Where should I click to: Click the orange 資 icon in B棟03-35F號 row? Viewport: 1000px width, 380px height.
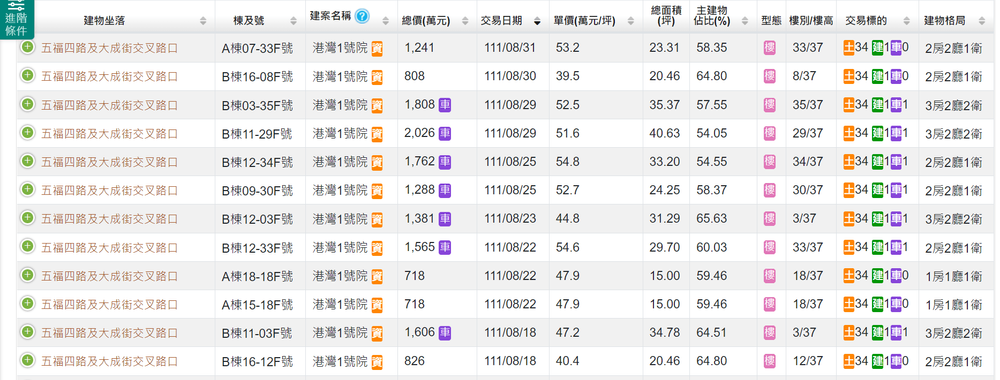377,105
